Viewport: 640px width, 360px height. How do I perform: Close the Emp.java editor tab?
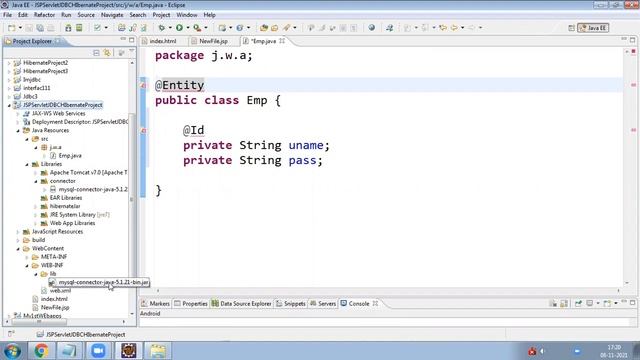[x=282, y=41]
